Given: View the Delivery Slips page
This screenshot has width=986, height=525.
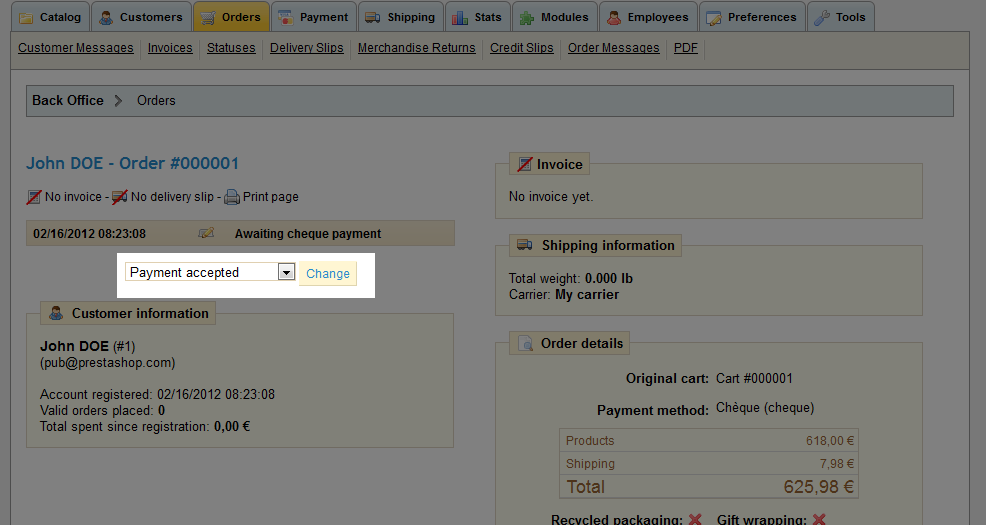Looking at the screenshot, I should click(x=306, y=48).
